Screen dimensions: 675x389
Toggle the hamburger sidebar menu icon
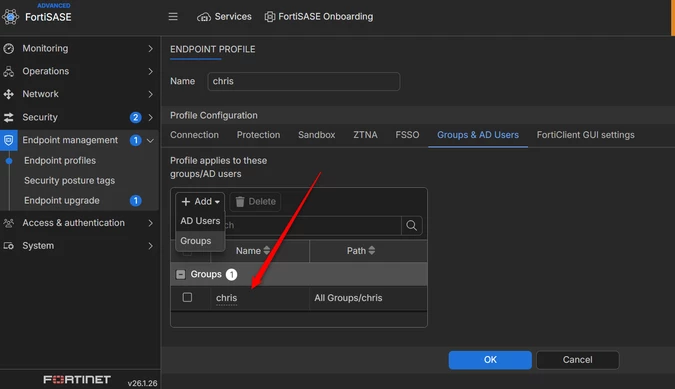[173, 16]
